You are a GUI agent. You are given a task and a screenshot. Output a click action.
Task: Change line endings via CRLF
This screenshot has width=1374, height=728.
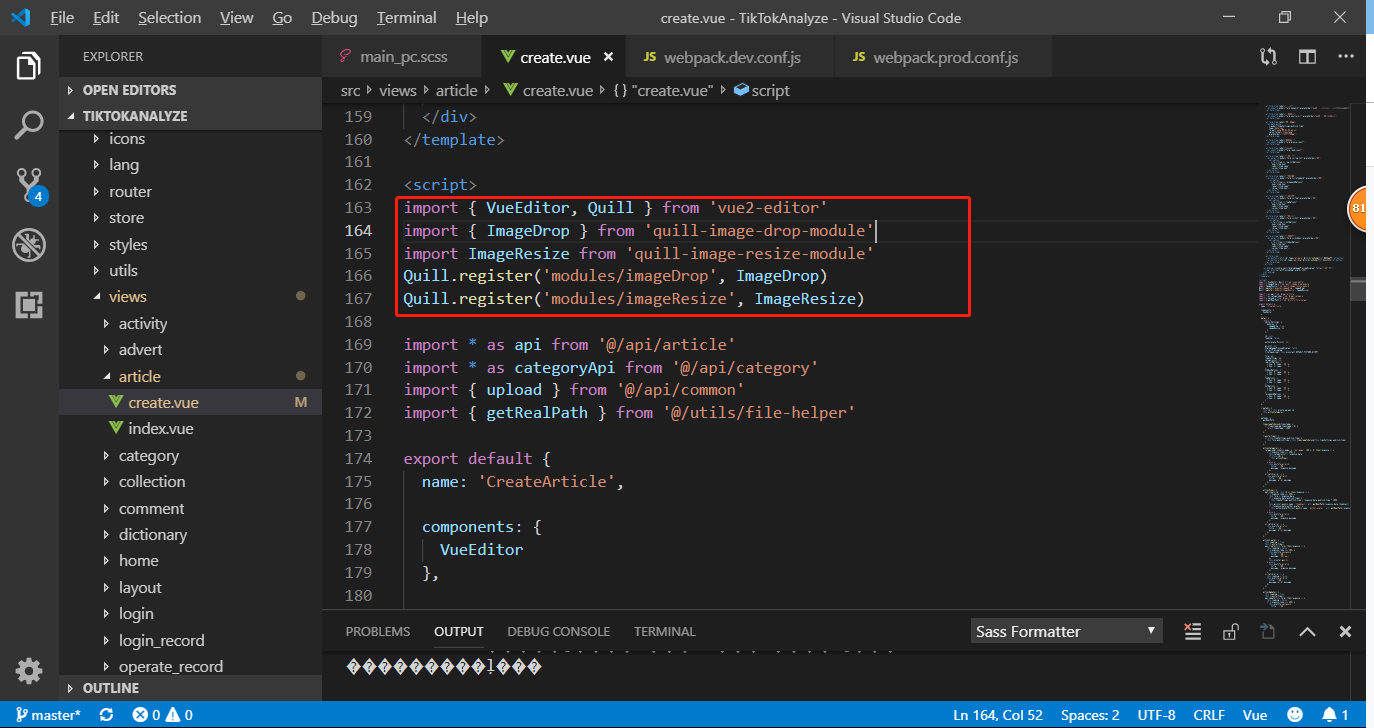[x=1209, y=715]
